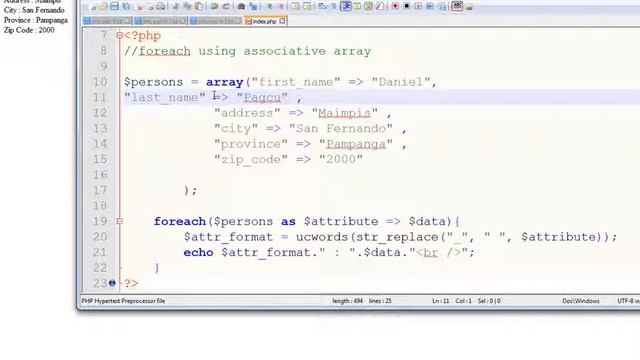The width and height of the screenshot is (640, 360).
Task: Click the echo keyword on line 21
Action: coord(198,253)
